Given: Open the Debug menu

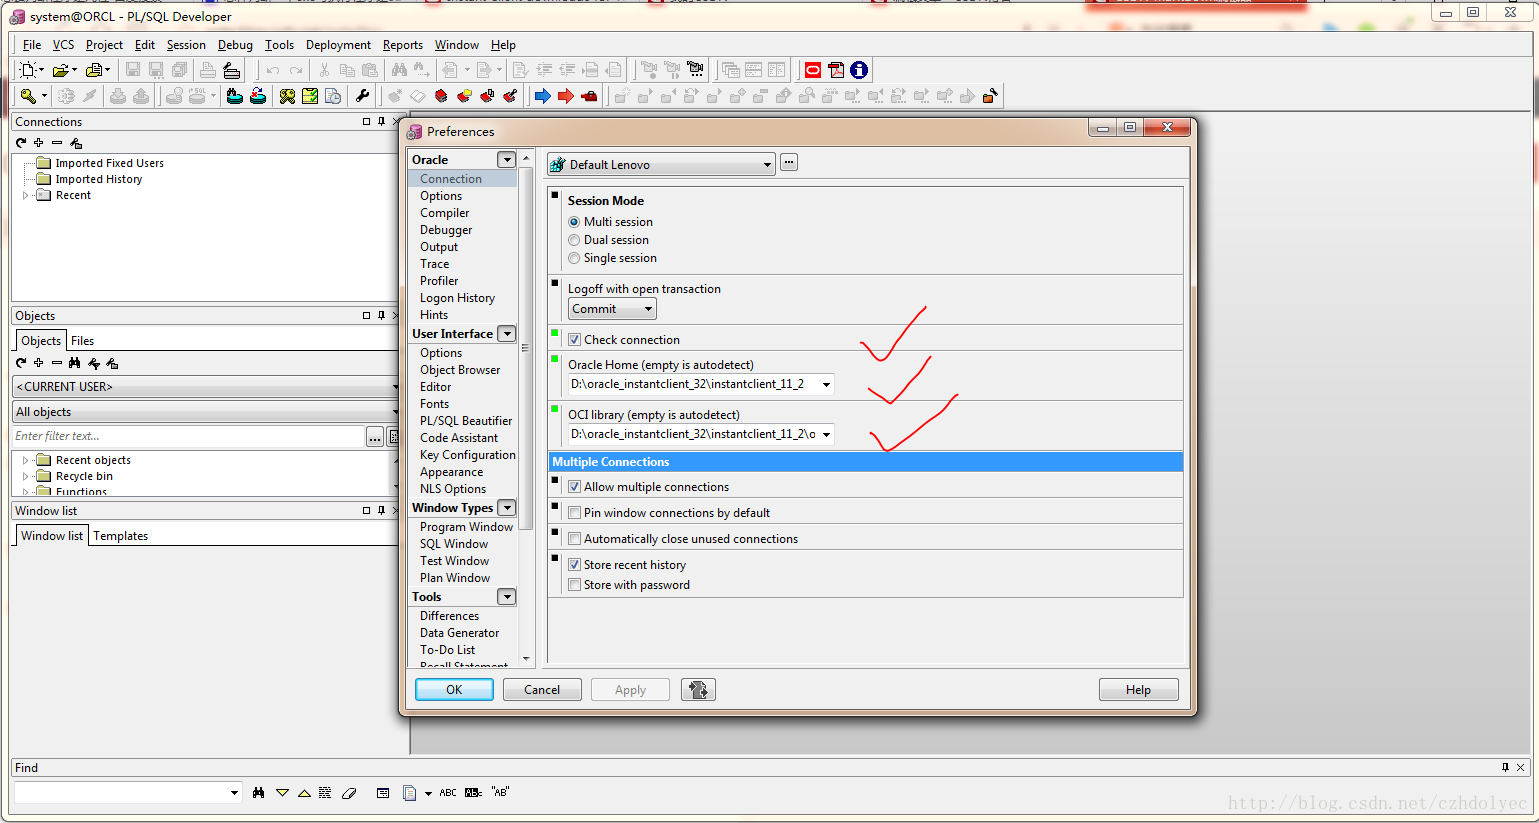Looking at the screenshot, I should (235, 45).
